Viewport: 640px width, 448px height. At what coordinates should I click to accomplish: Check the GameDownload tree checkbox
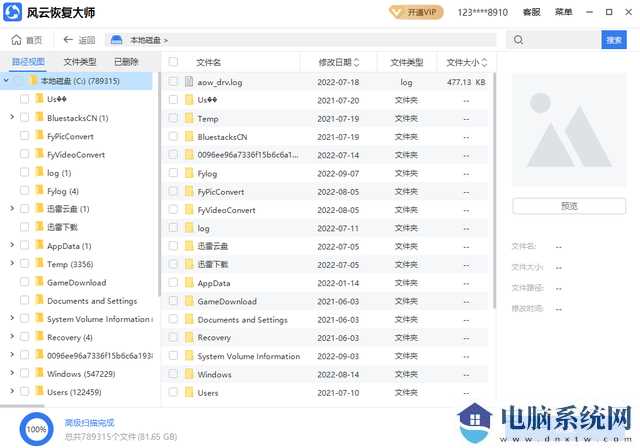pos(24,282)
